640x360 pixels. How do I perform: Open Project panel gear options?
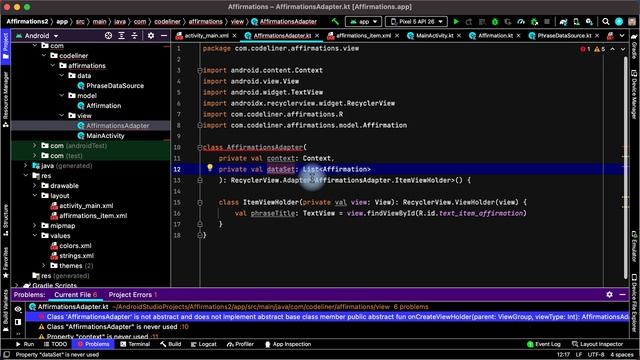tap(151, 36)
